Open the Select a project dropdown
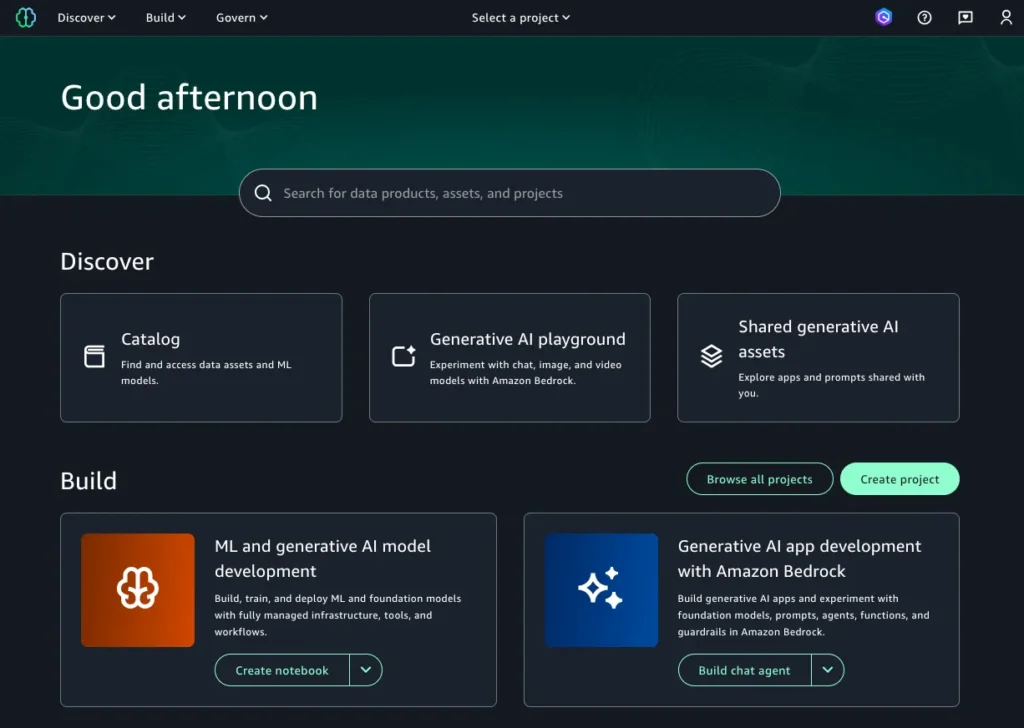The width and height of the screenshot is (1024, 728). coord(520,18)
